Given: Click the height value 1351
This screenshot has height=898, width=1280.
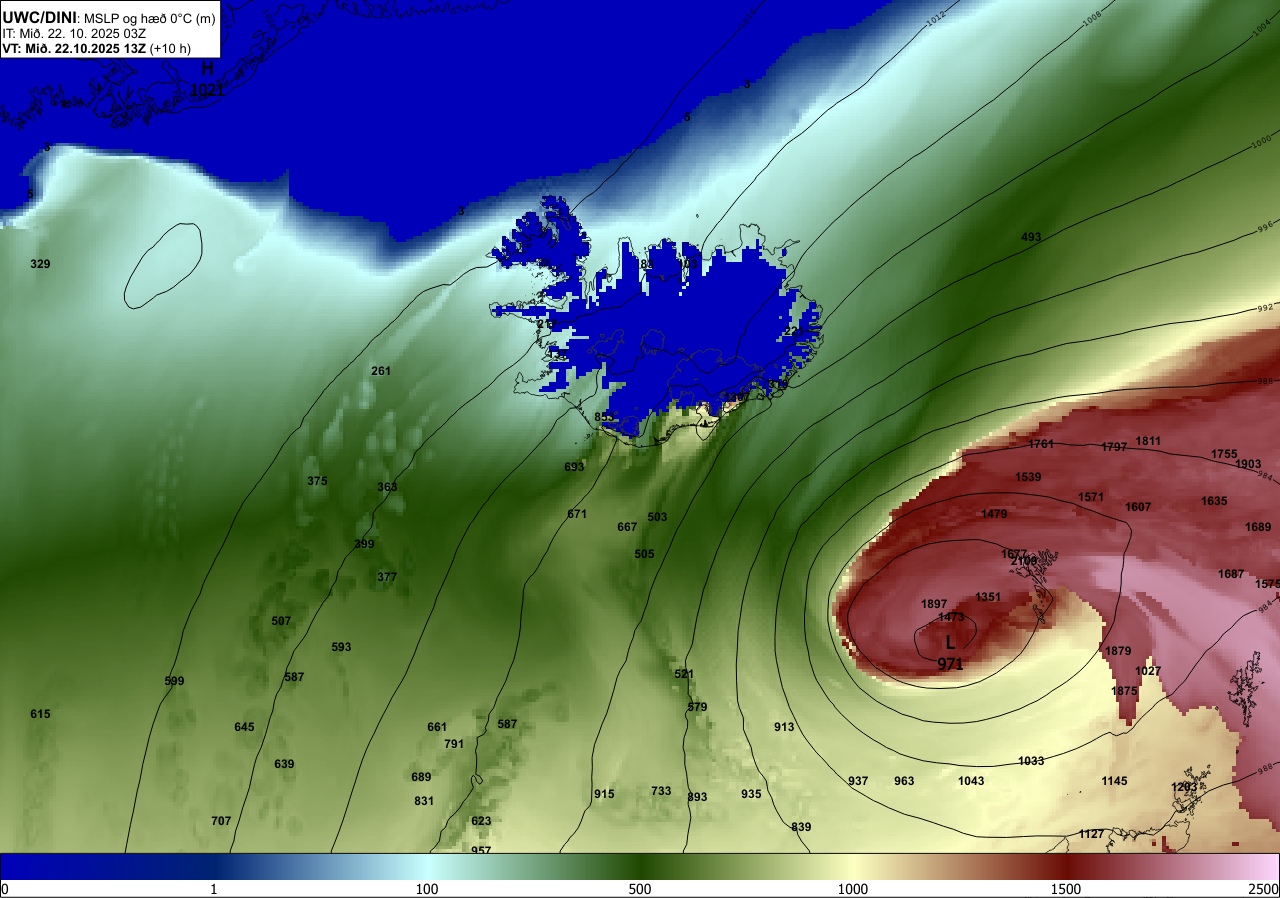Looking at the screenshot, I should [988, 597].
